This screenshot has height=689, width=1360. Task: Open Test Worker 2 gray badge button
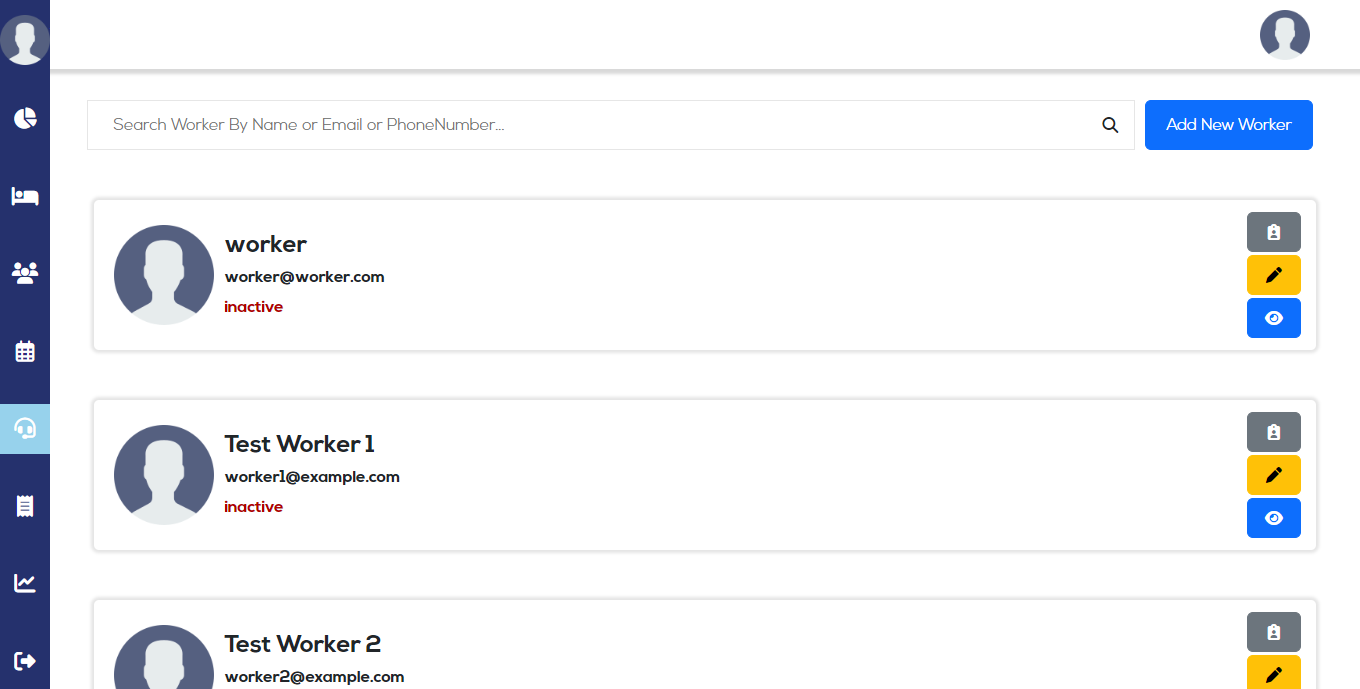point(1273,632)
